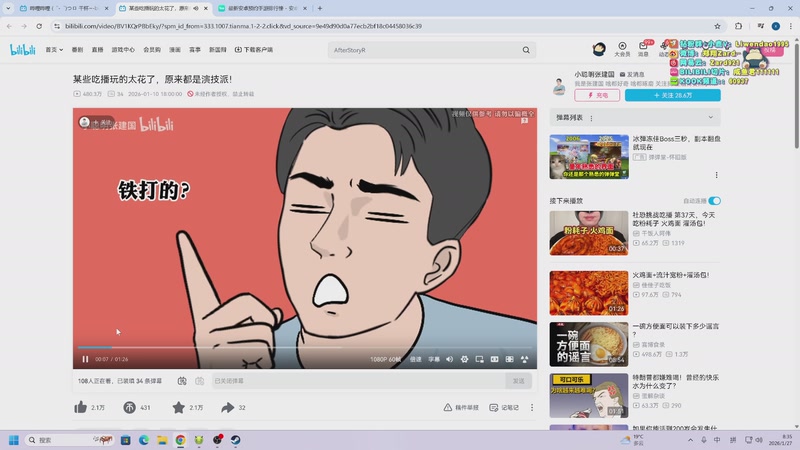Screen dimensions: 800x450
Task: Open the three-dot menu in 弹幕列表 header
Action: (x=591, y=118)
